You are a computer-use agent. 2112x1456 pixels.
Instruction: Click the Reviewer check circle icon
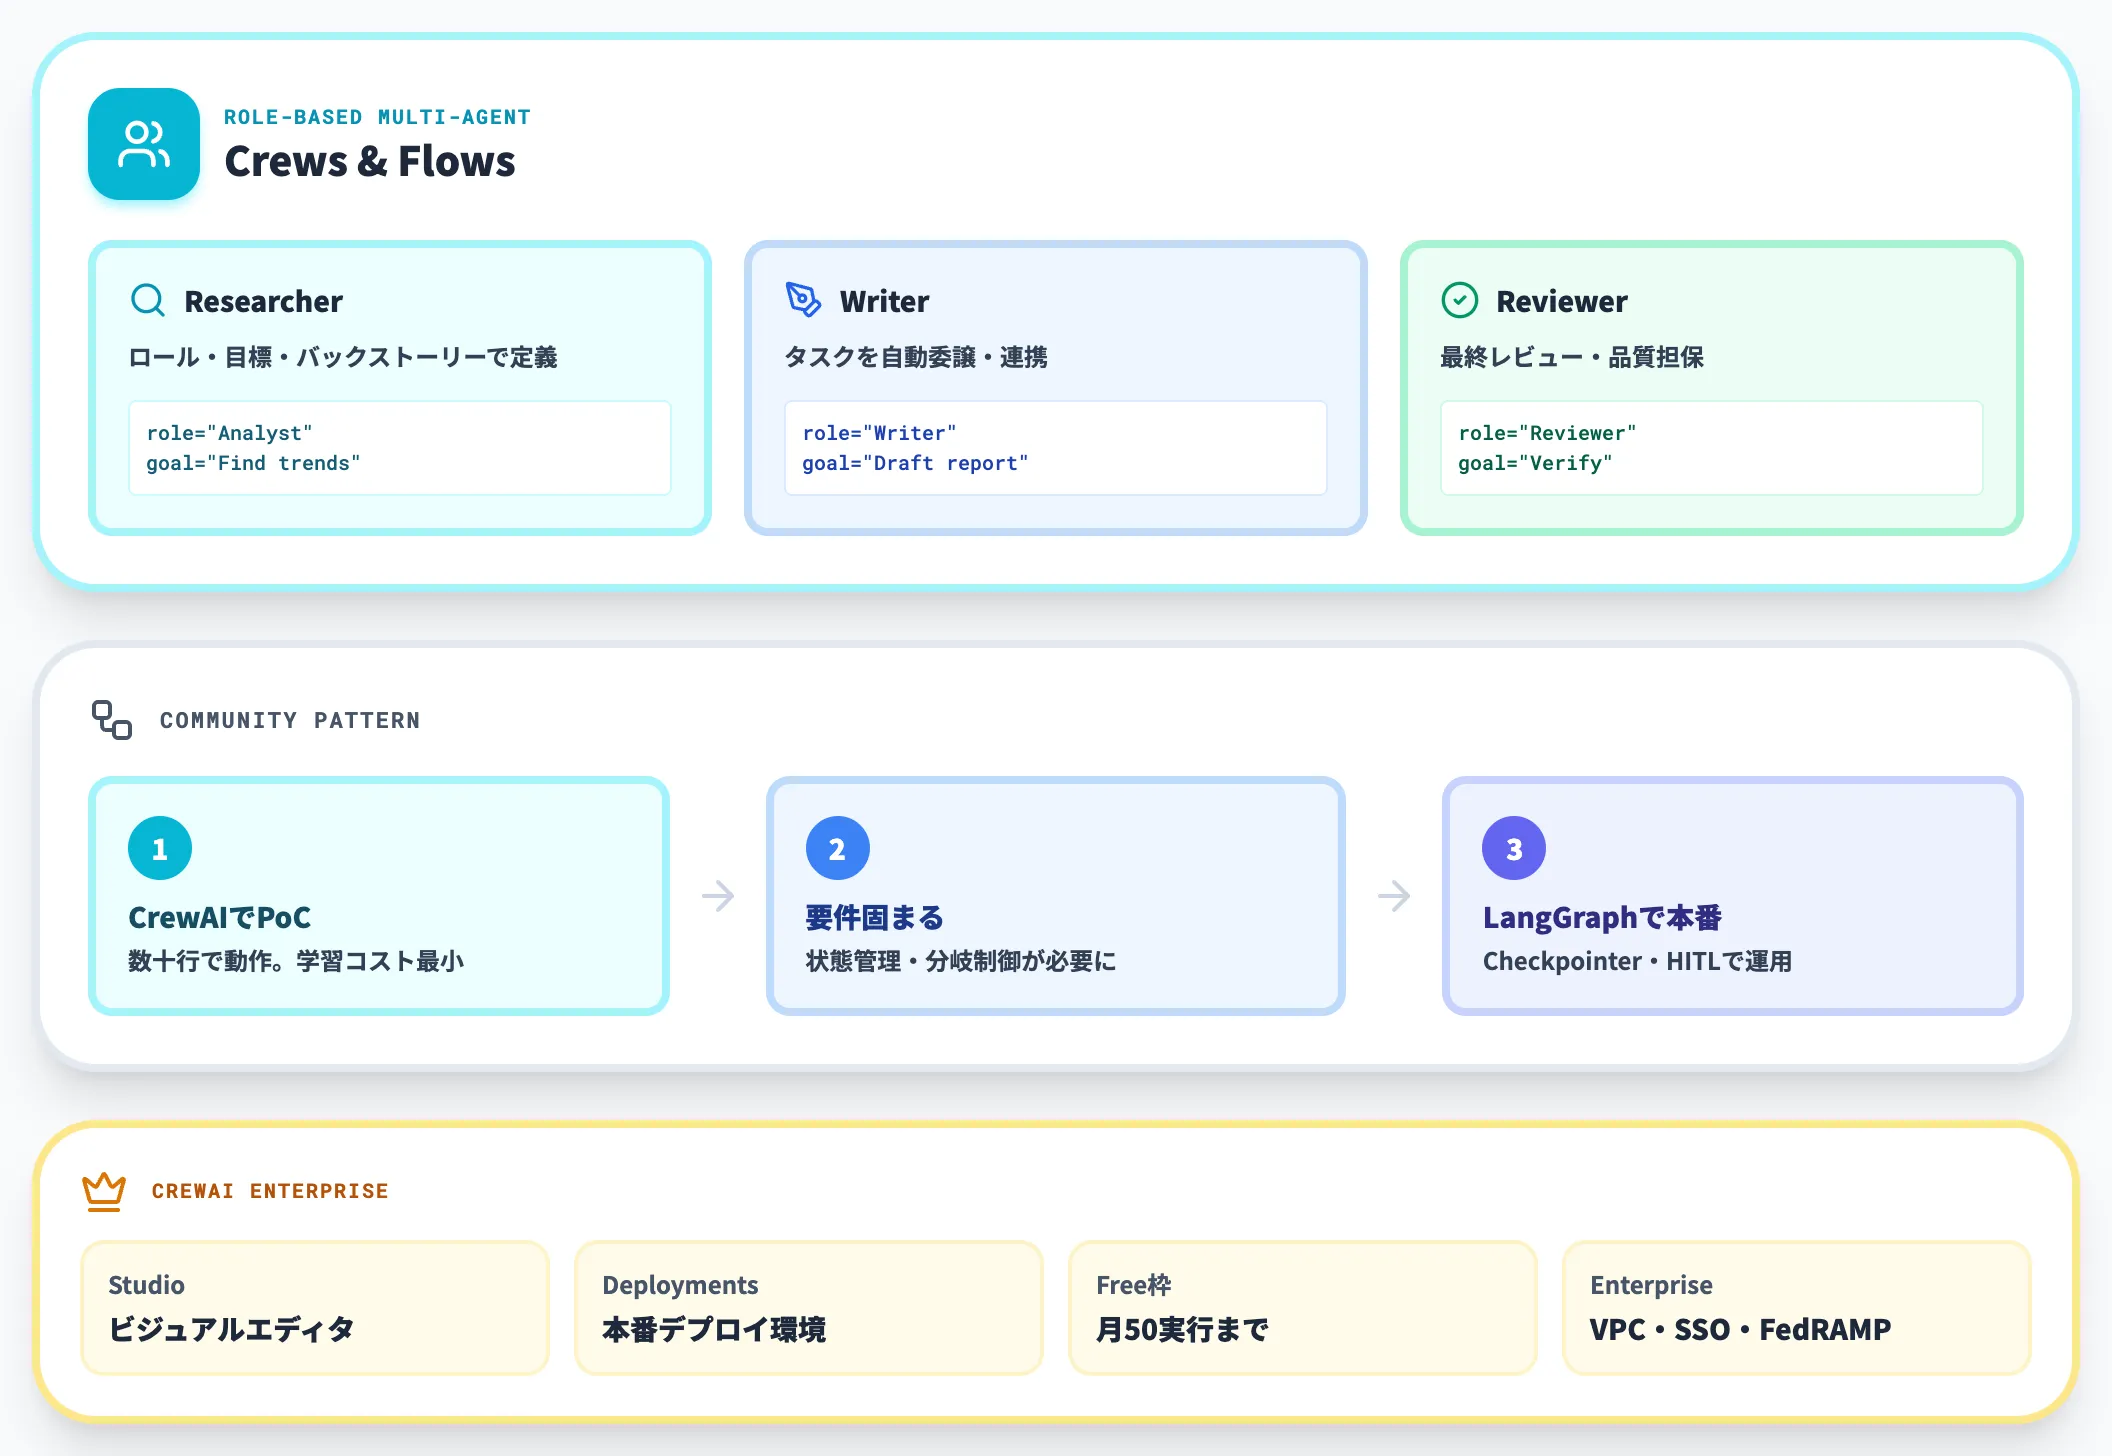[x=1460, y=300]
